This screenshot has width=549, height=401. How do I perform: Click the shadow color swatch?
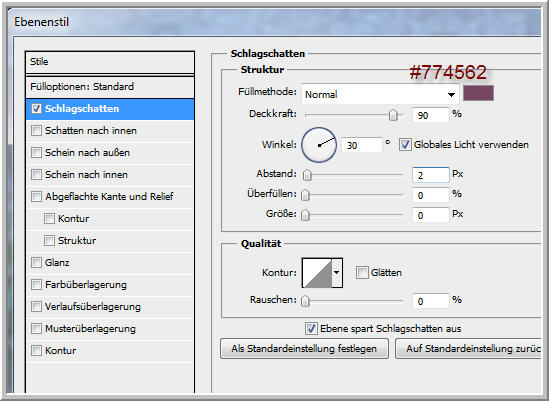point(478,93)
